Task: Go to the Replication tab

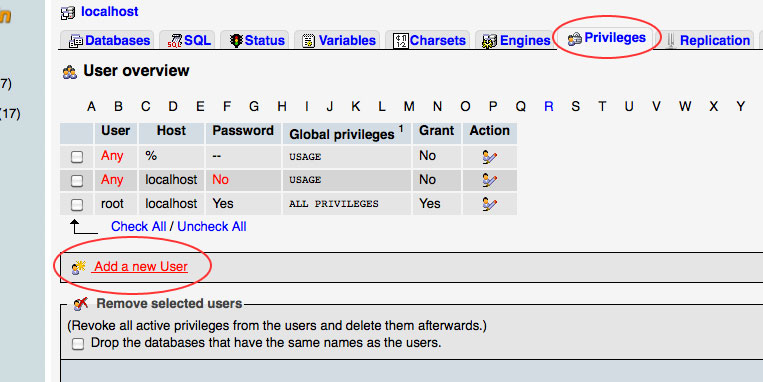Action: (x=707, y=40)
